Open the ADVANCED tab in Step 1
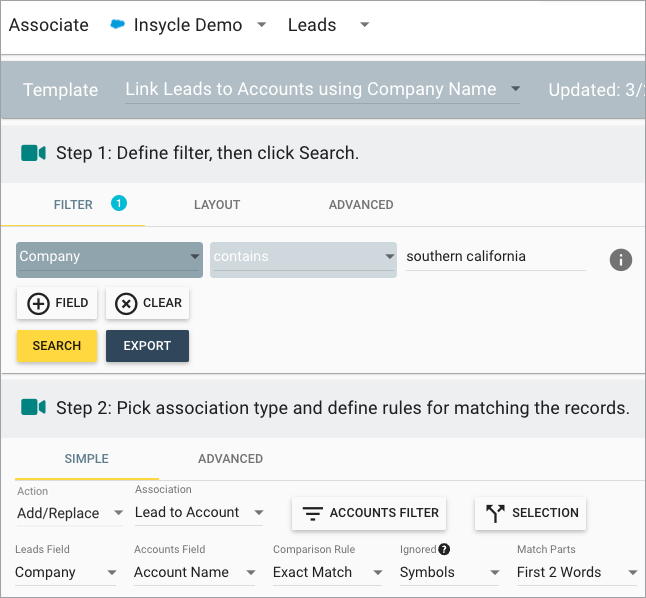The width and height of the screenshot is (646, 598). coord(360,205)
